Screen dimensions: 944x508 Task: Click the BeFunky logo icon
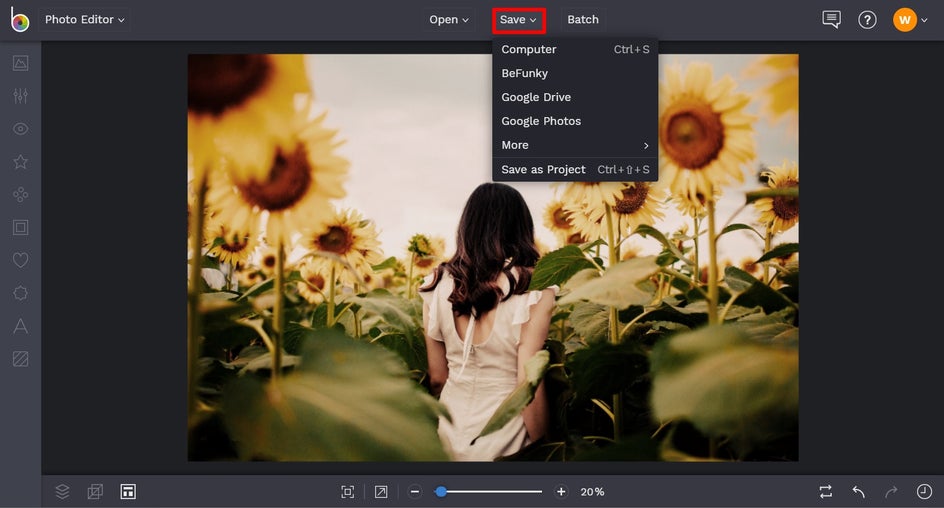(19, 19)
